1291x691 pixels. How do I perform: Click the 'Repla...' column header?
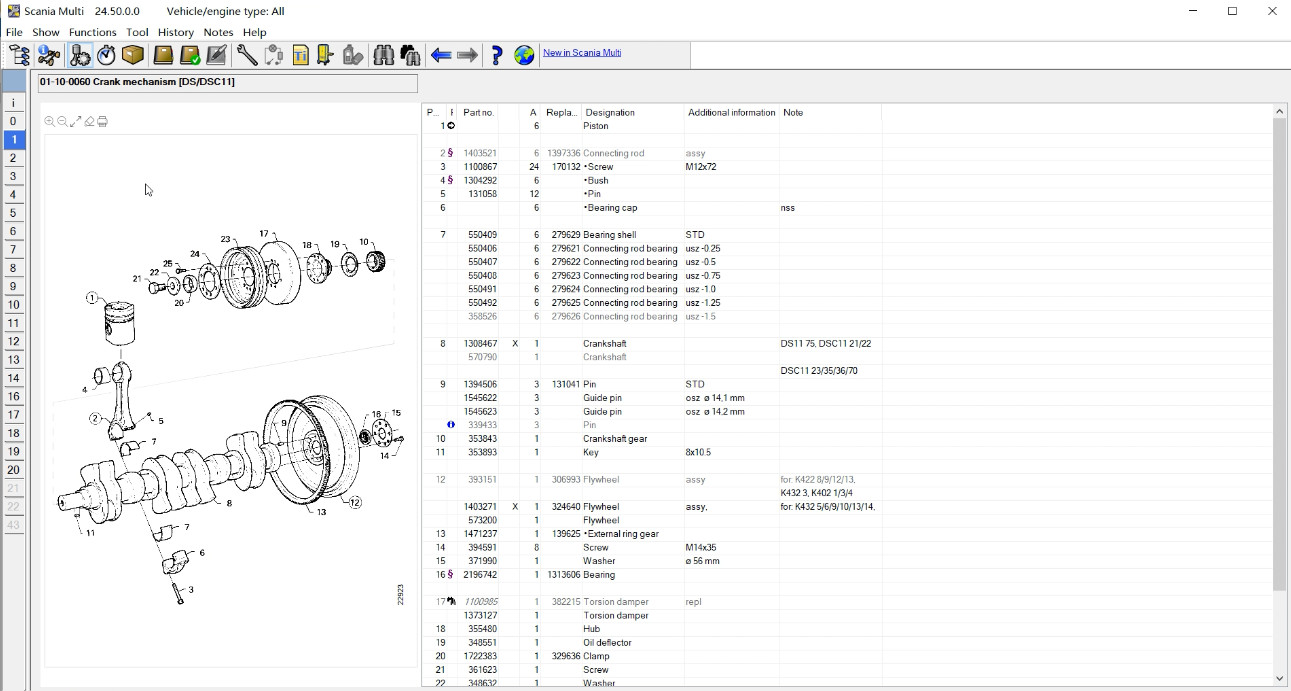tap(562, 112)
